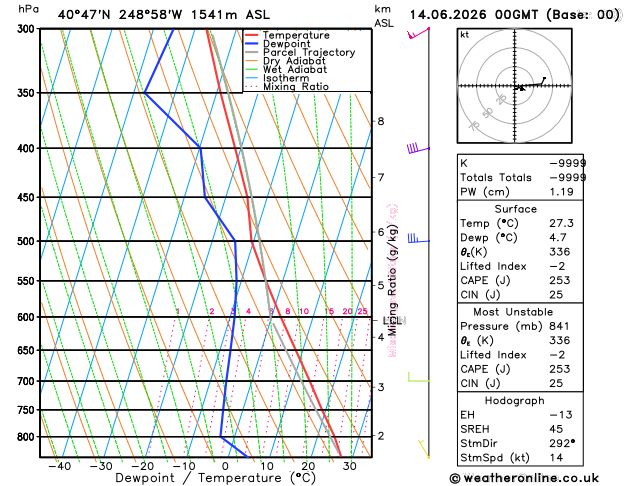Click the 'Most Unstable' section heading
The image size is (629, 486).
513,312
